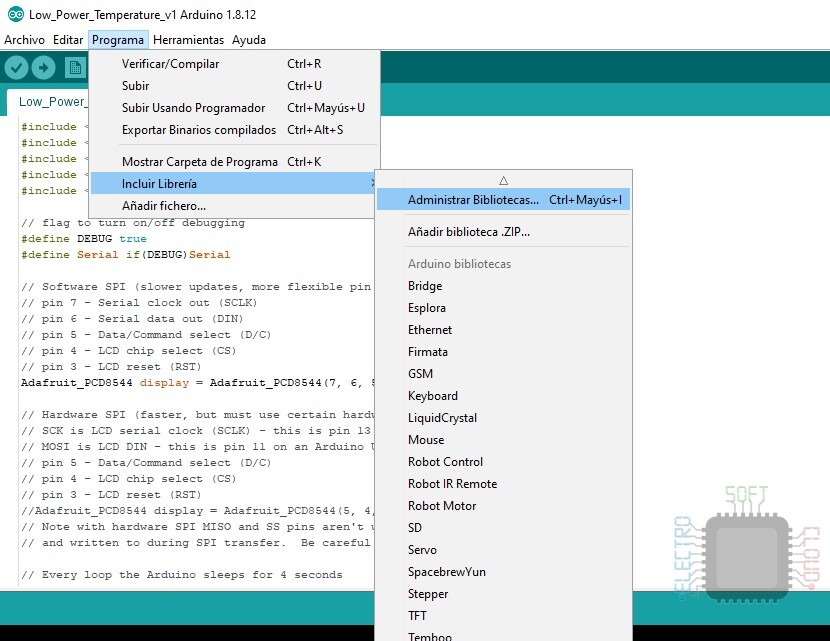830x641 pixels.
Task: Click the '// Software SPI' comment line
Action: click(196, 287)
